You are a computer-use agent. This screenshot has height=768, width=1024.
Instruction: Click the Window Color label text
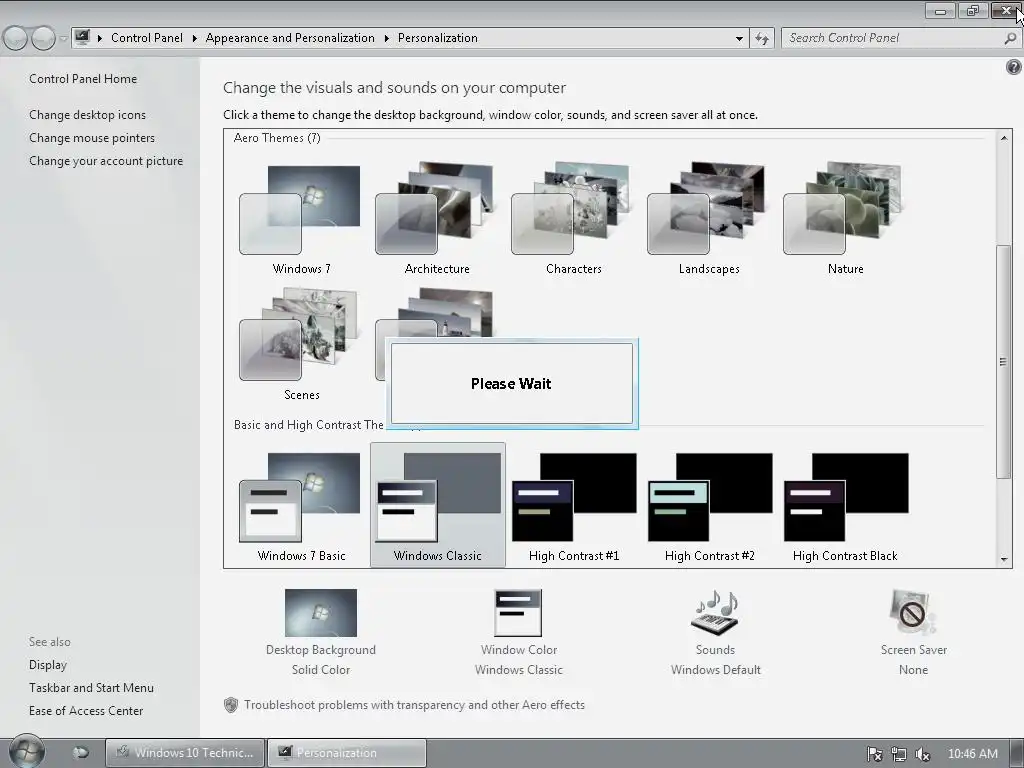[519, 650]
